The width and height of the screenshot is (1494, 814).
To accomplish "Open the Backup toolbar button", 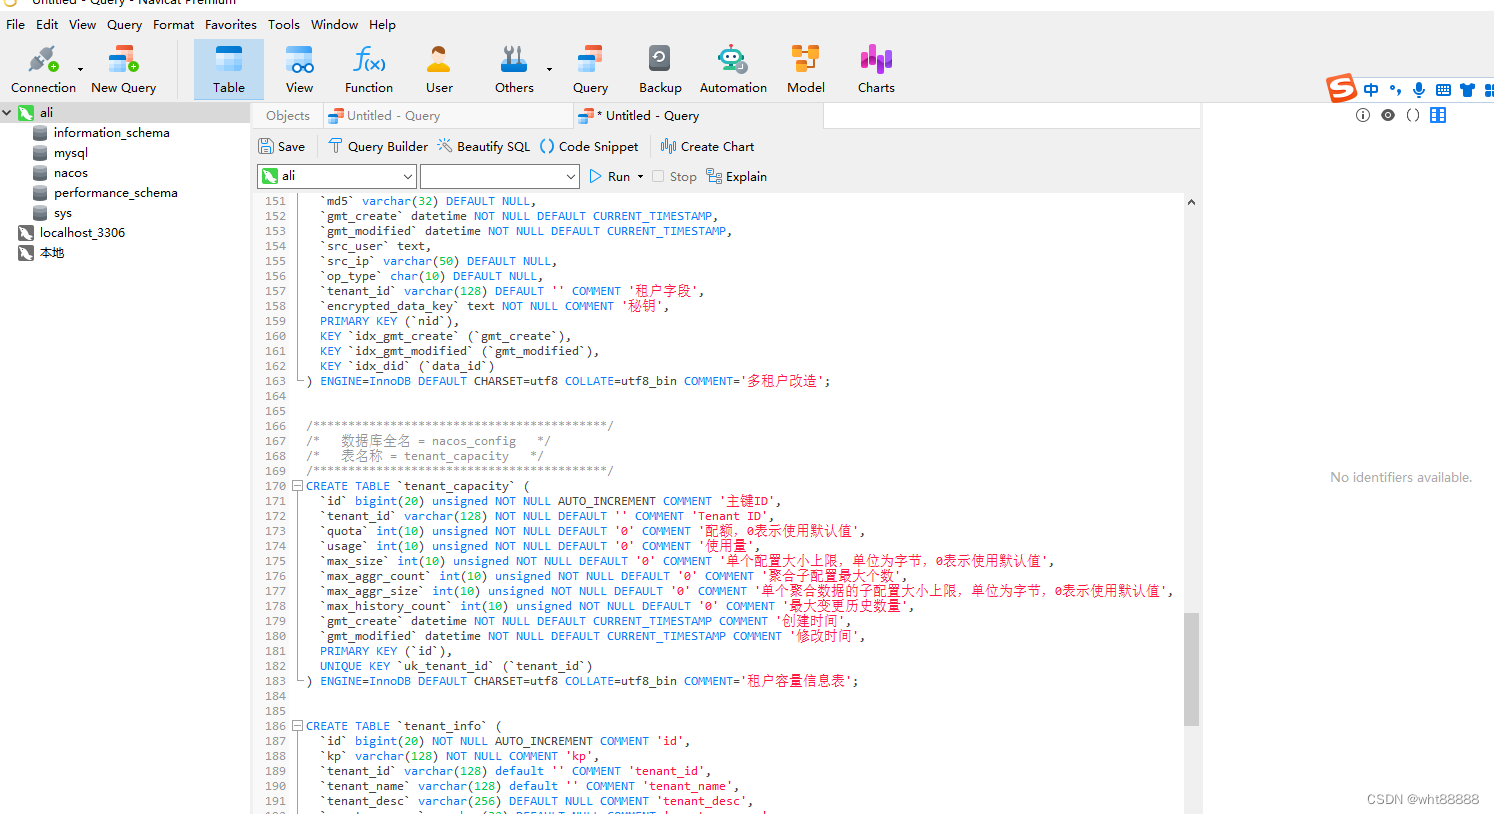I will [660, 70].
